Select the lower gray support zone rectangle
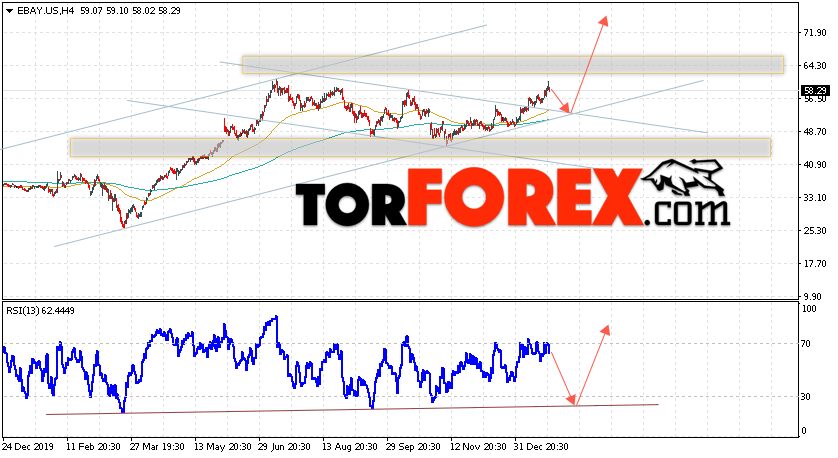Image resolution: width=838 pixels, height=458 pixels. [420, 148]
